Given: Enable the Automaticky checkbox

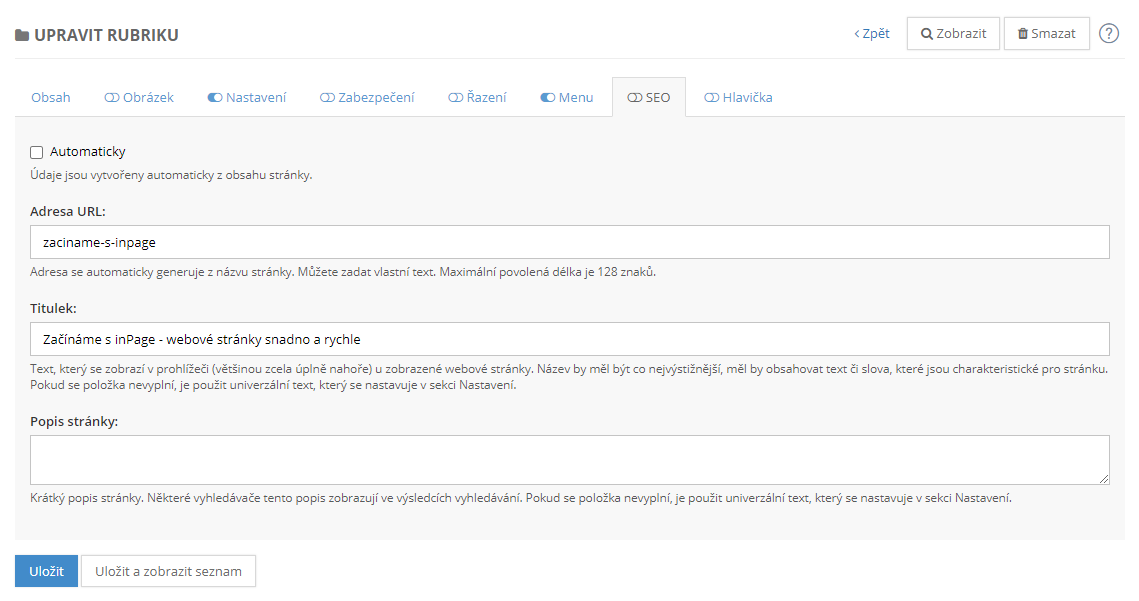Looking at the screenshot, I should tap(37, 153).
